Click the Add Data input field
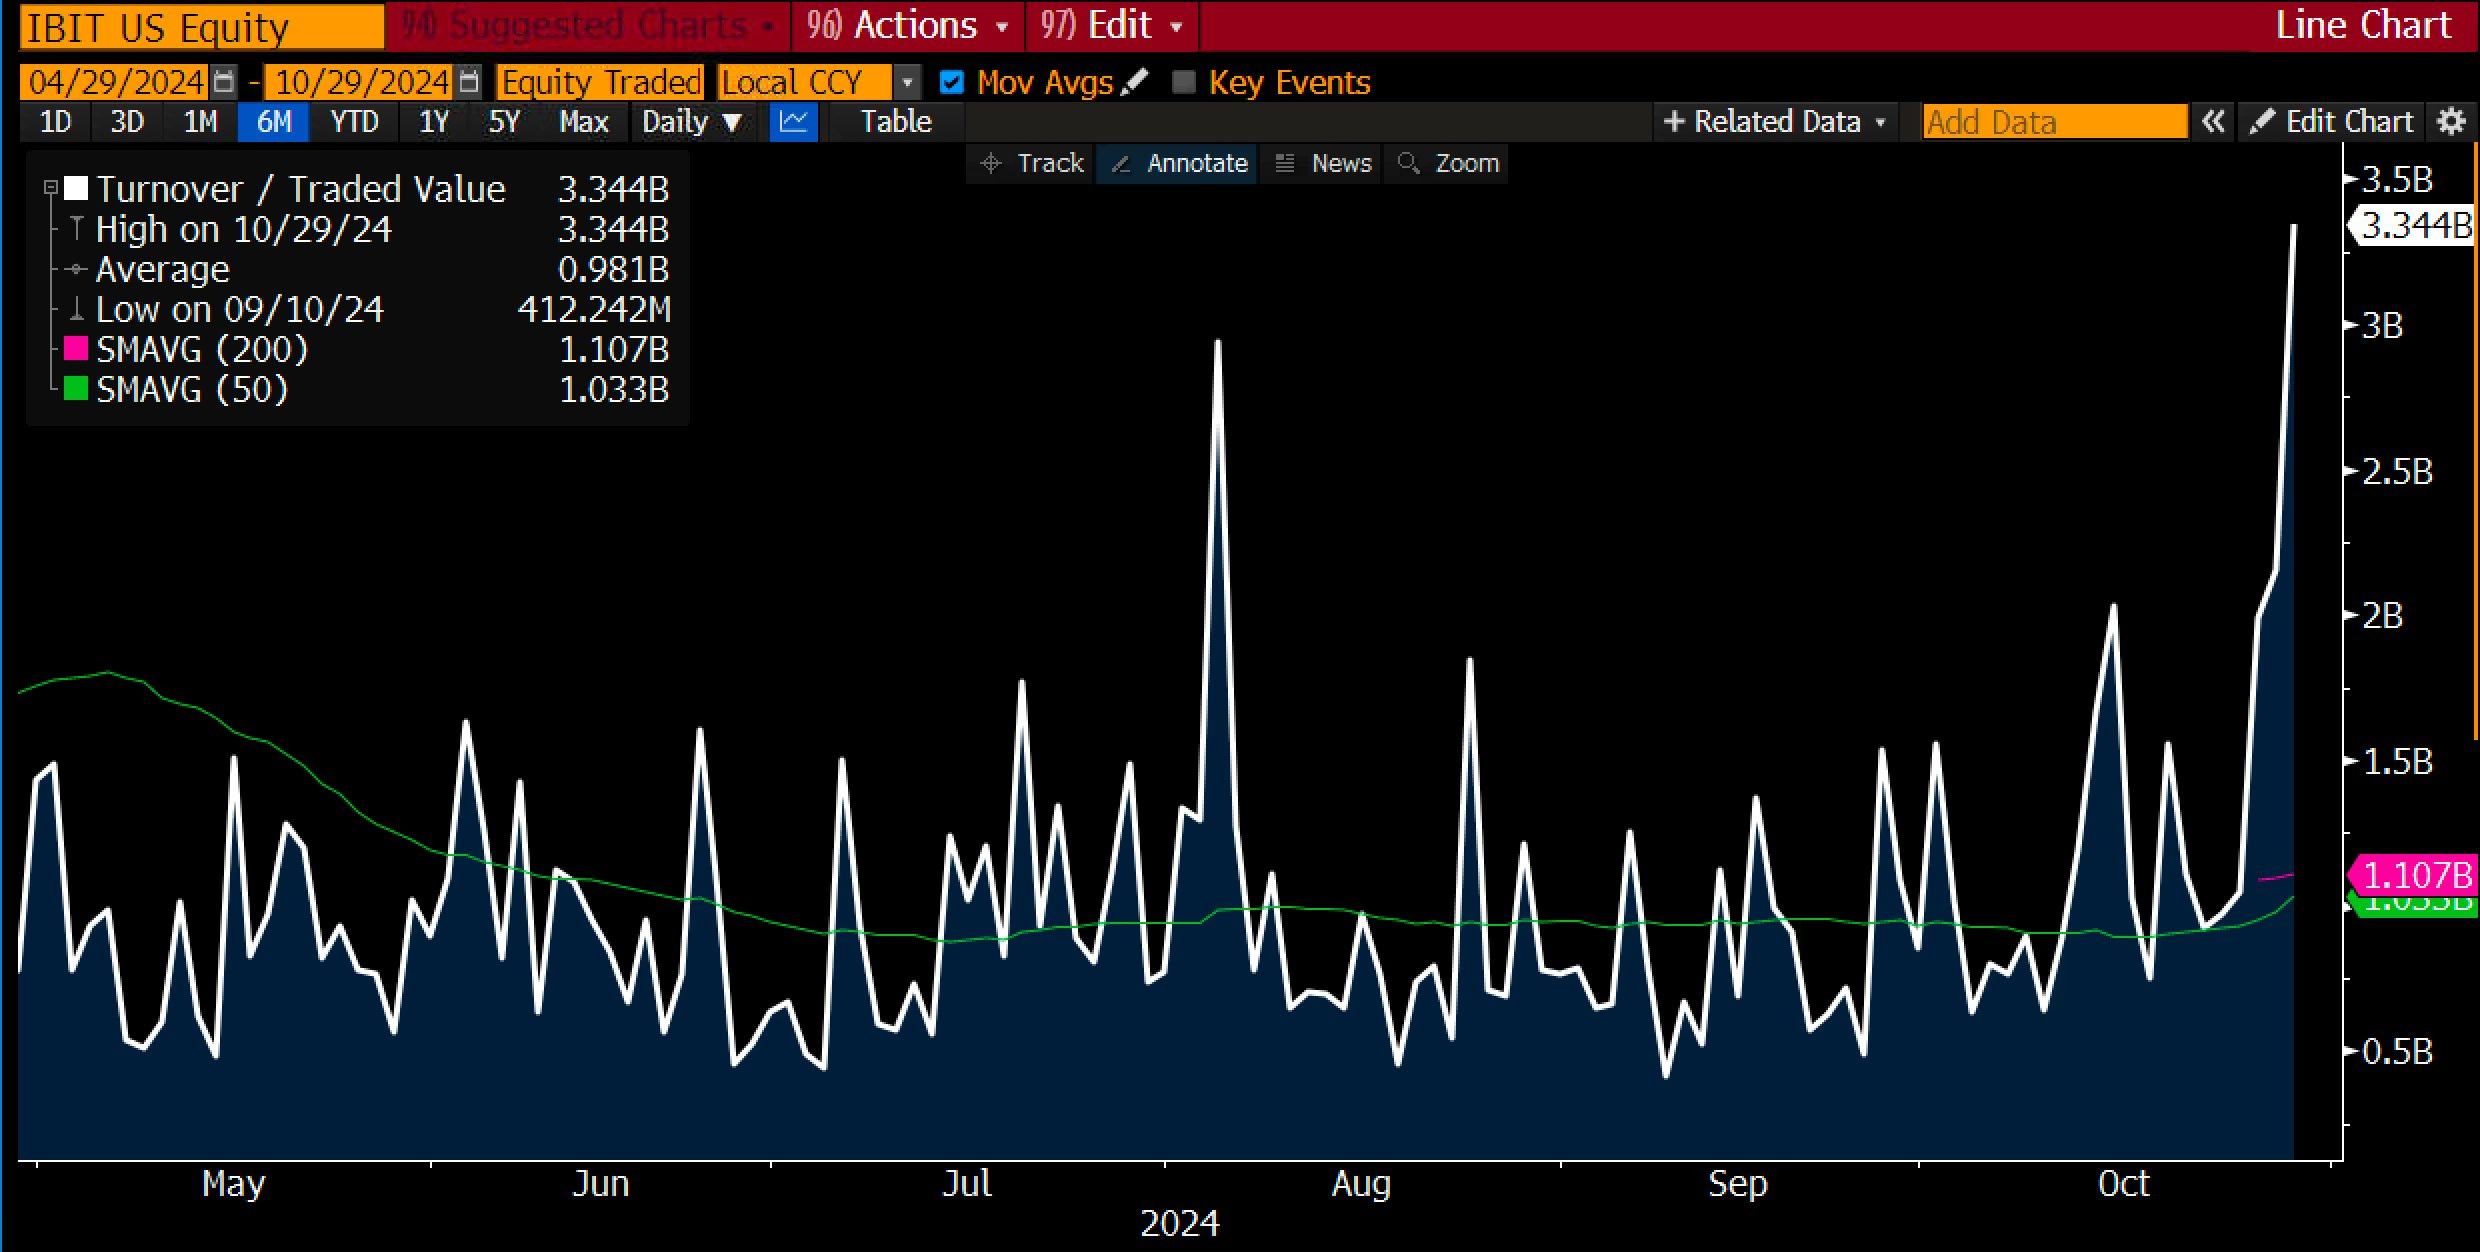Screen dimensions: 2480x1252 tap(2054, 122)
